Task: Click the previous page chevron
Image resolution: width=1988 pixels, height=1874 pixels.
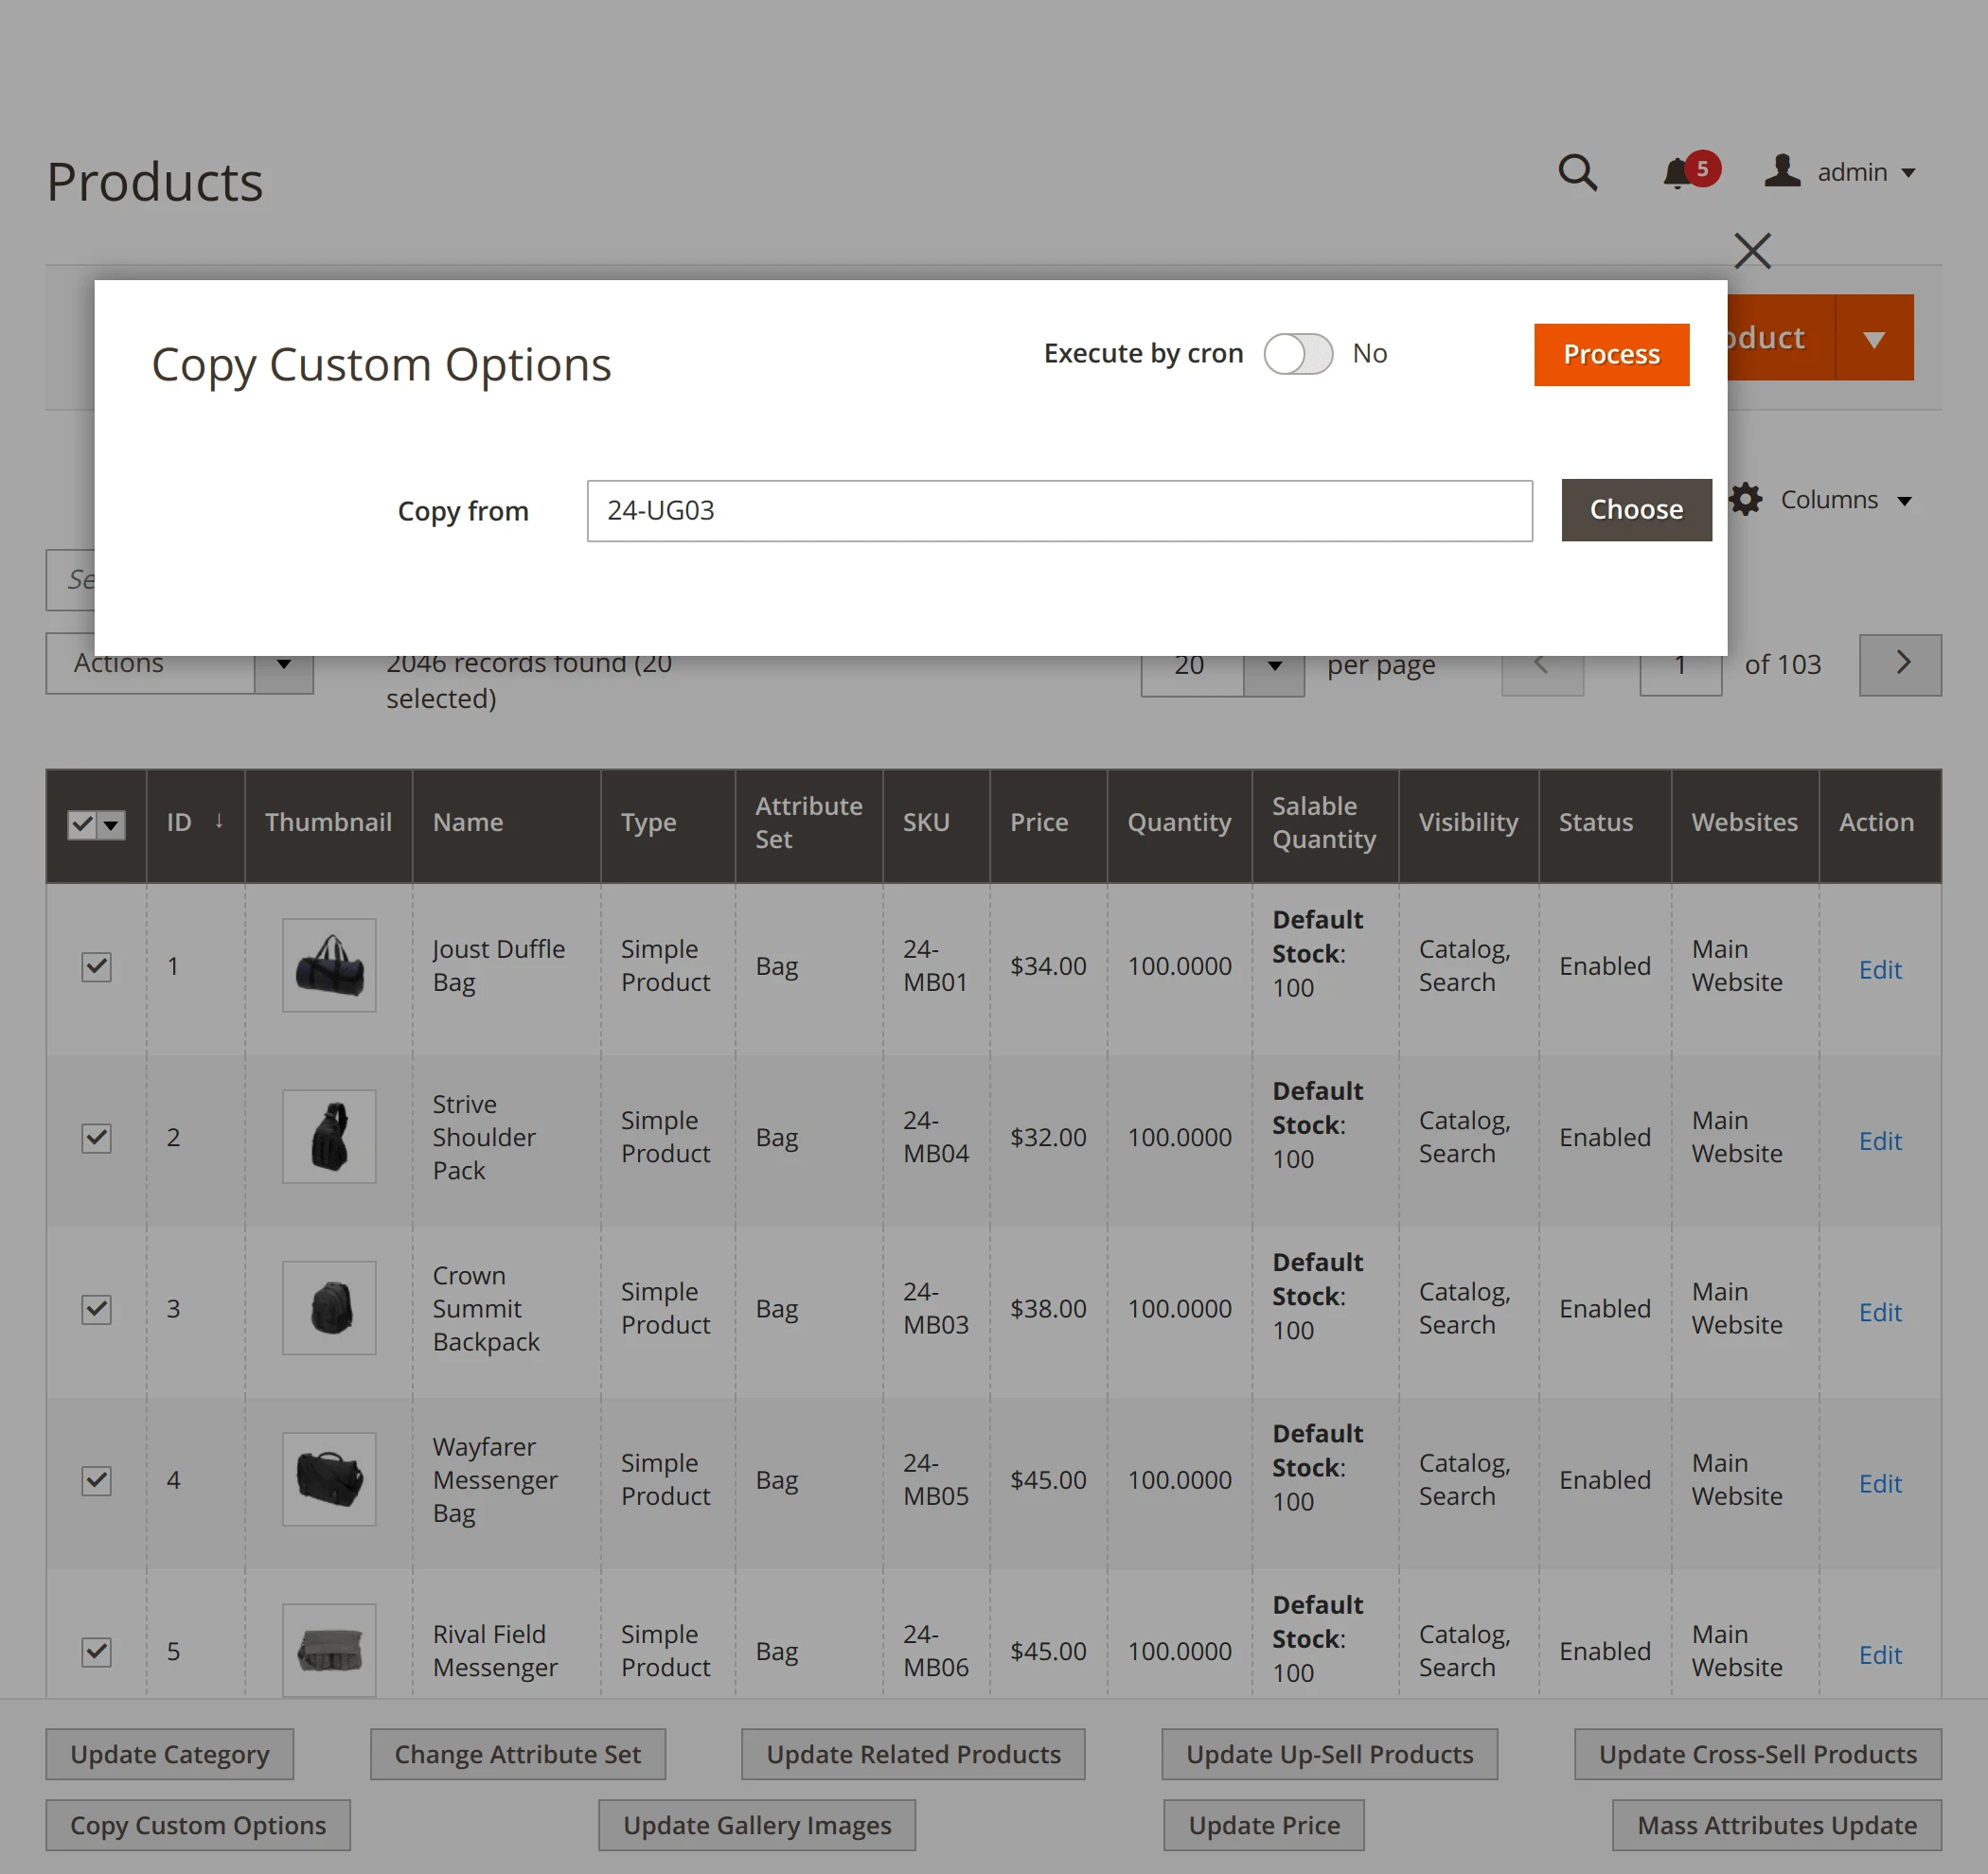Action: click(x=1542, y=664)
